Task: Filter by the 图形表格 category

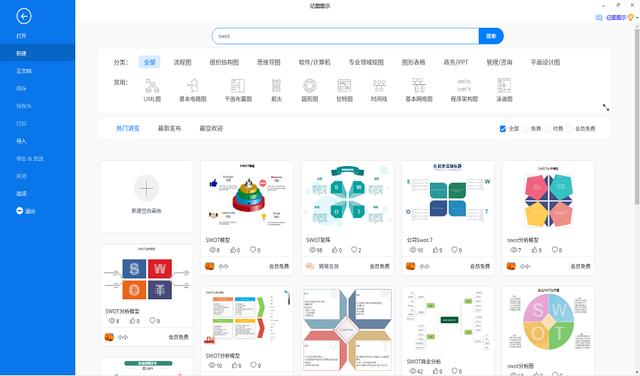Action: (x=413, y=62)
